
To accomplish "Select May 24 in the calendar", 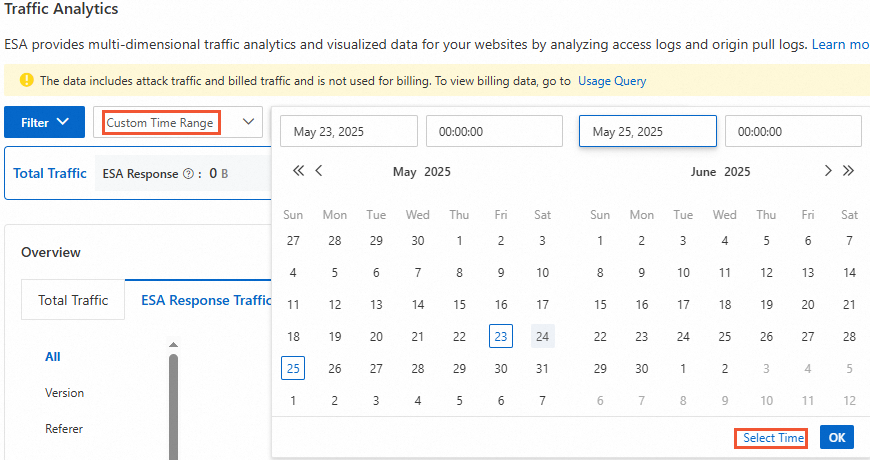I will [x=542, y=337].
